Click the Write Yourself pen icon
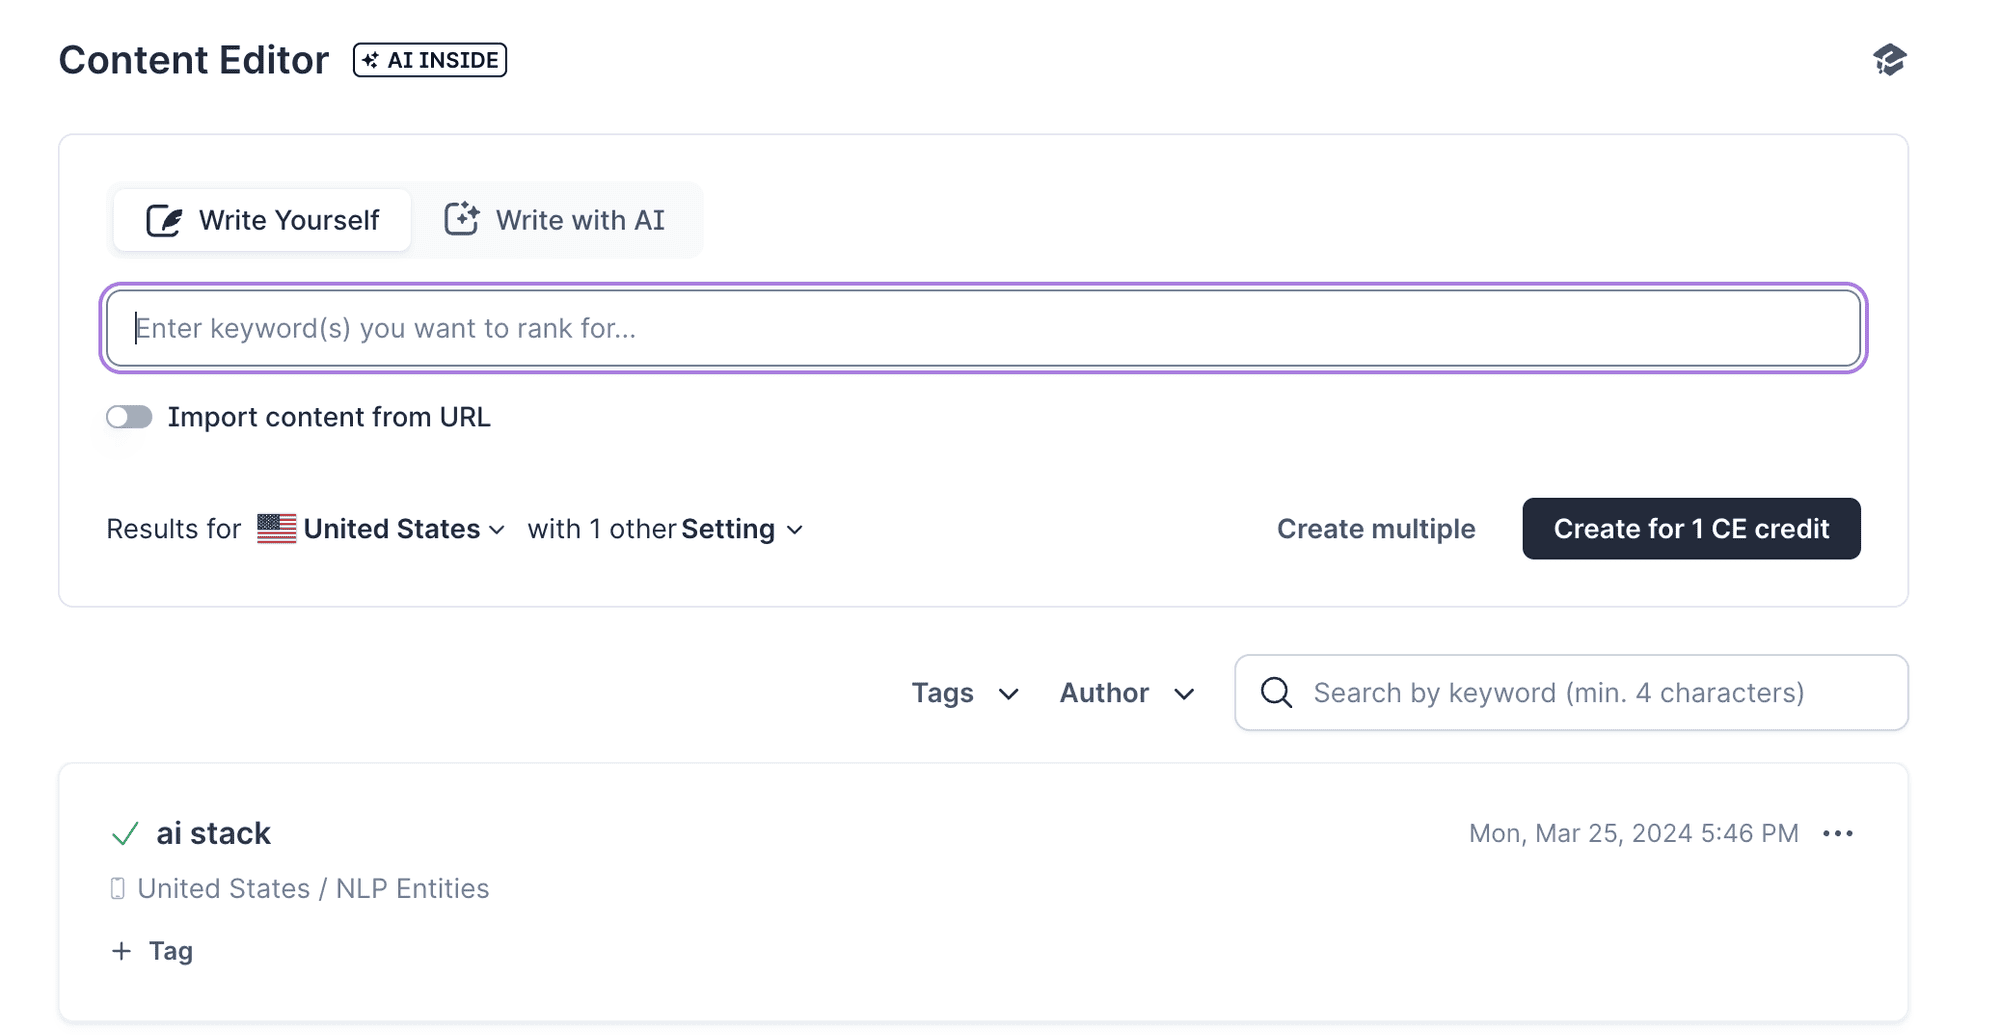2000x1036 pixels. tap(164, 220)
